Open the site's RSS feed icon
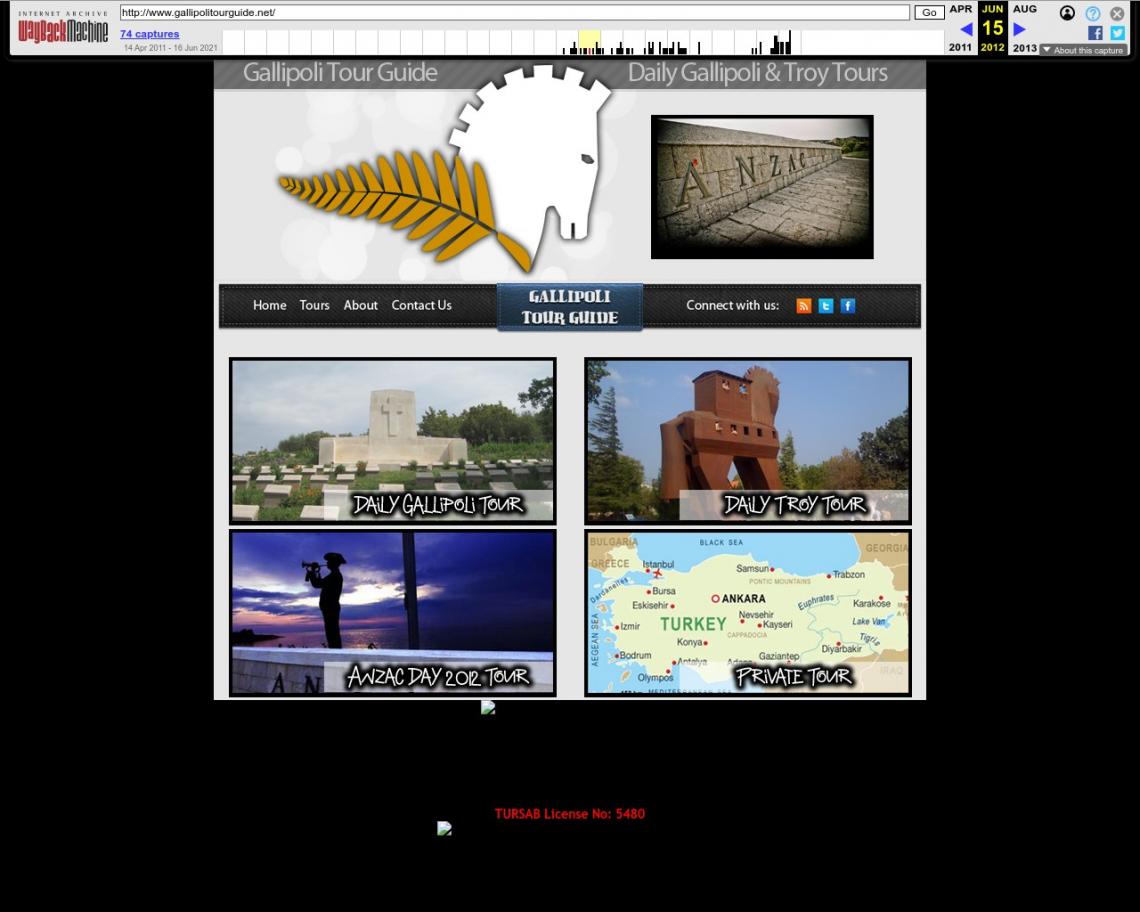Screen dimensions: 1140x912 803,306
